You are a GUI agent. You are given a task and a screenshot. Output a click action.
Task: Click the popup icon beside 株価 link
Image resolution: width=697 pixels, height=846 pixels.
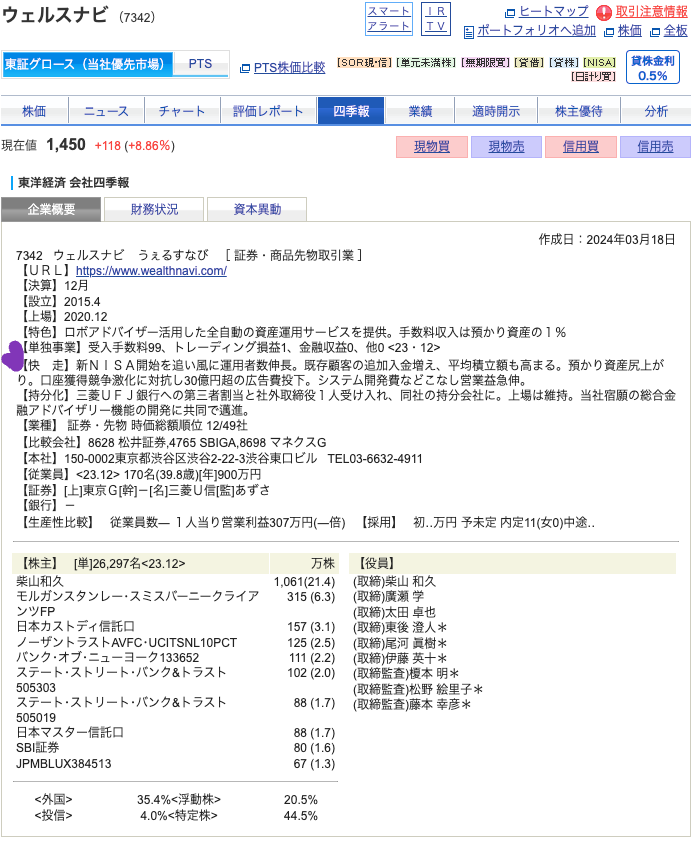pos(609,32)
